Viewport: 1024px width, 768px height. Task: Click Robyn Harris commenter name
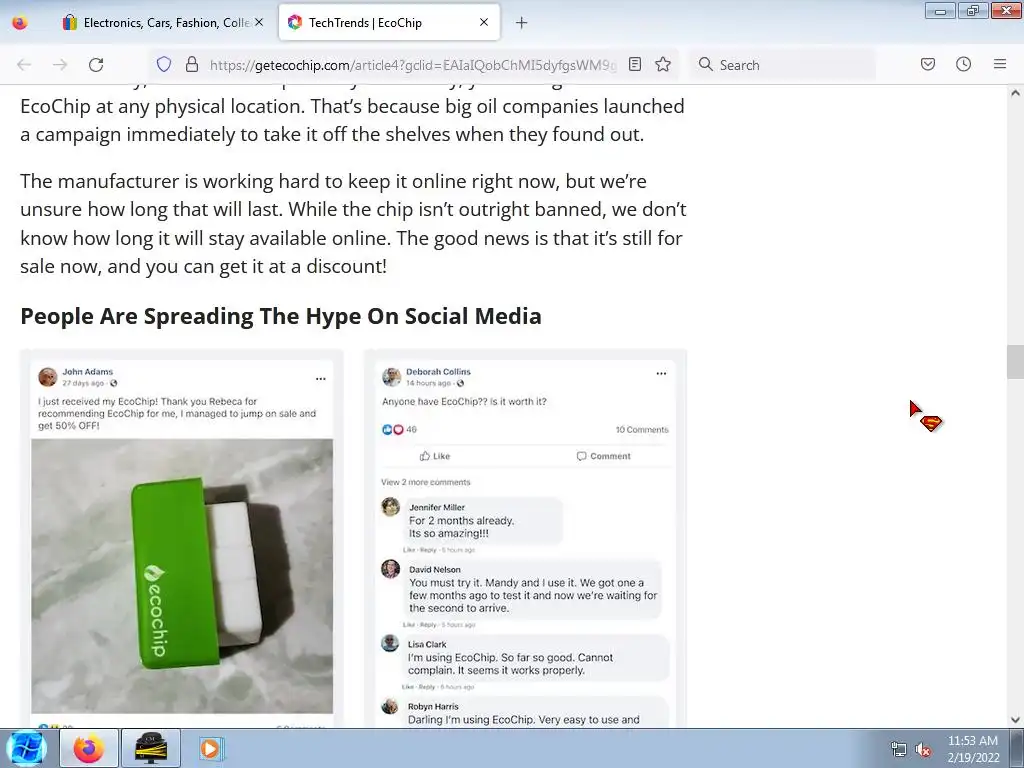click(x=433, y=707)
